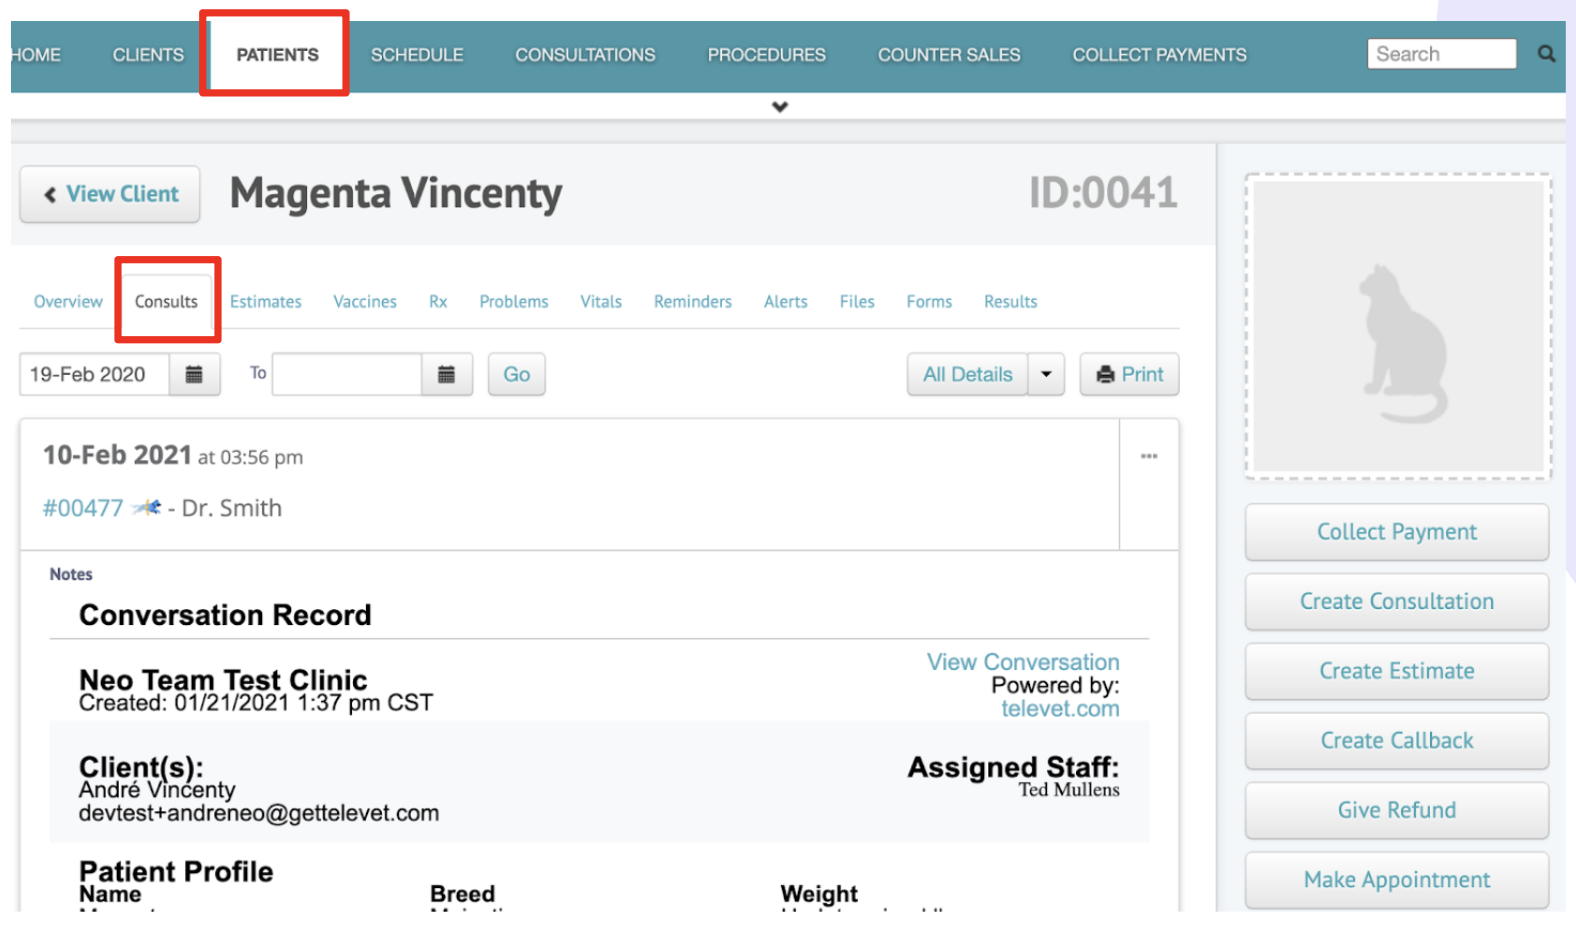
Task: Select the Vitals tab
Action: pos(600,301)
